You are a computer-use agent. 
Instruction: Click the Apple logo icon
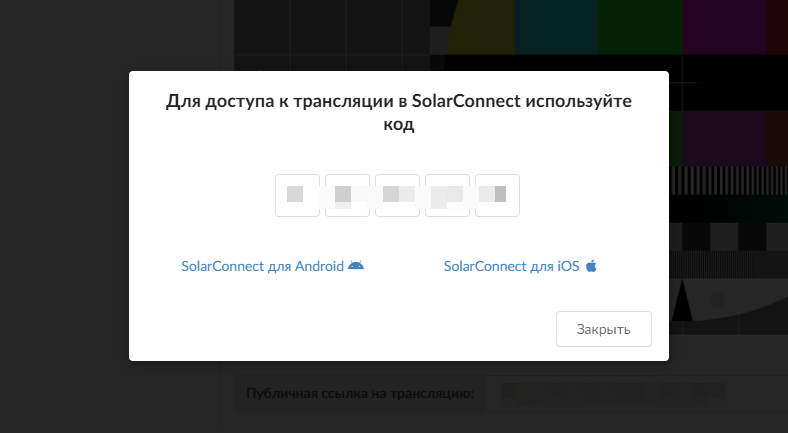point(591,267)
